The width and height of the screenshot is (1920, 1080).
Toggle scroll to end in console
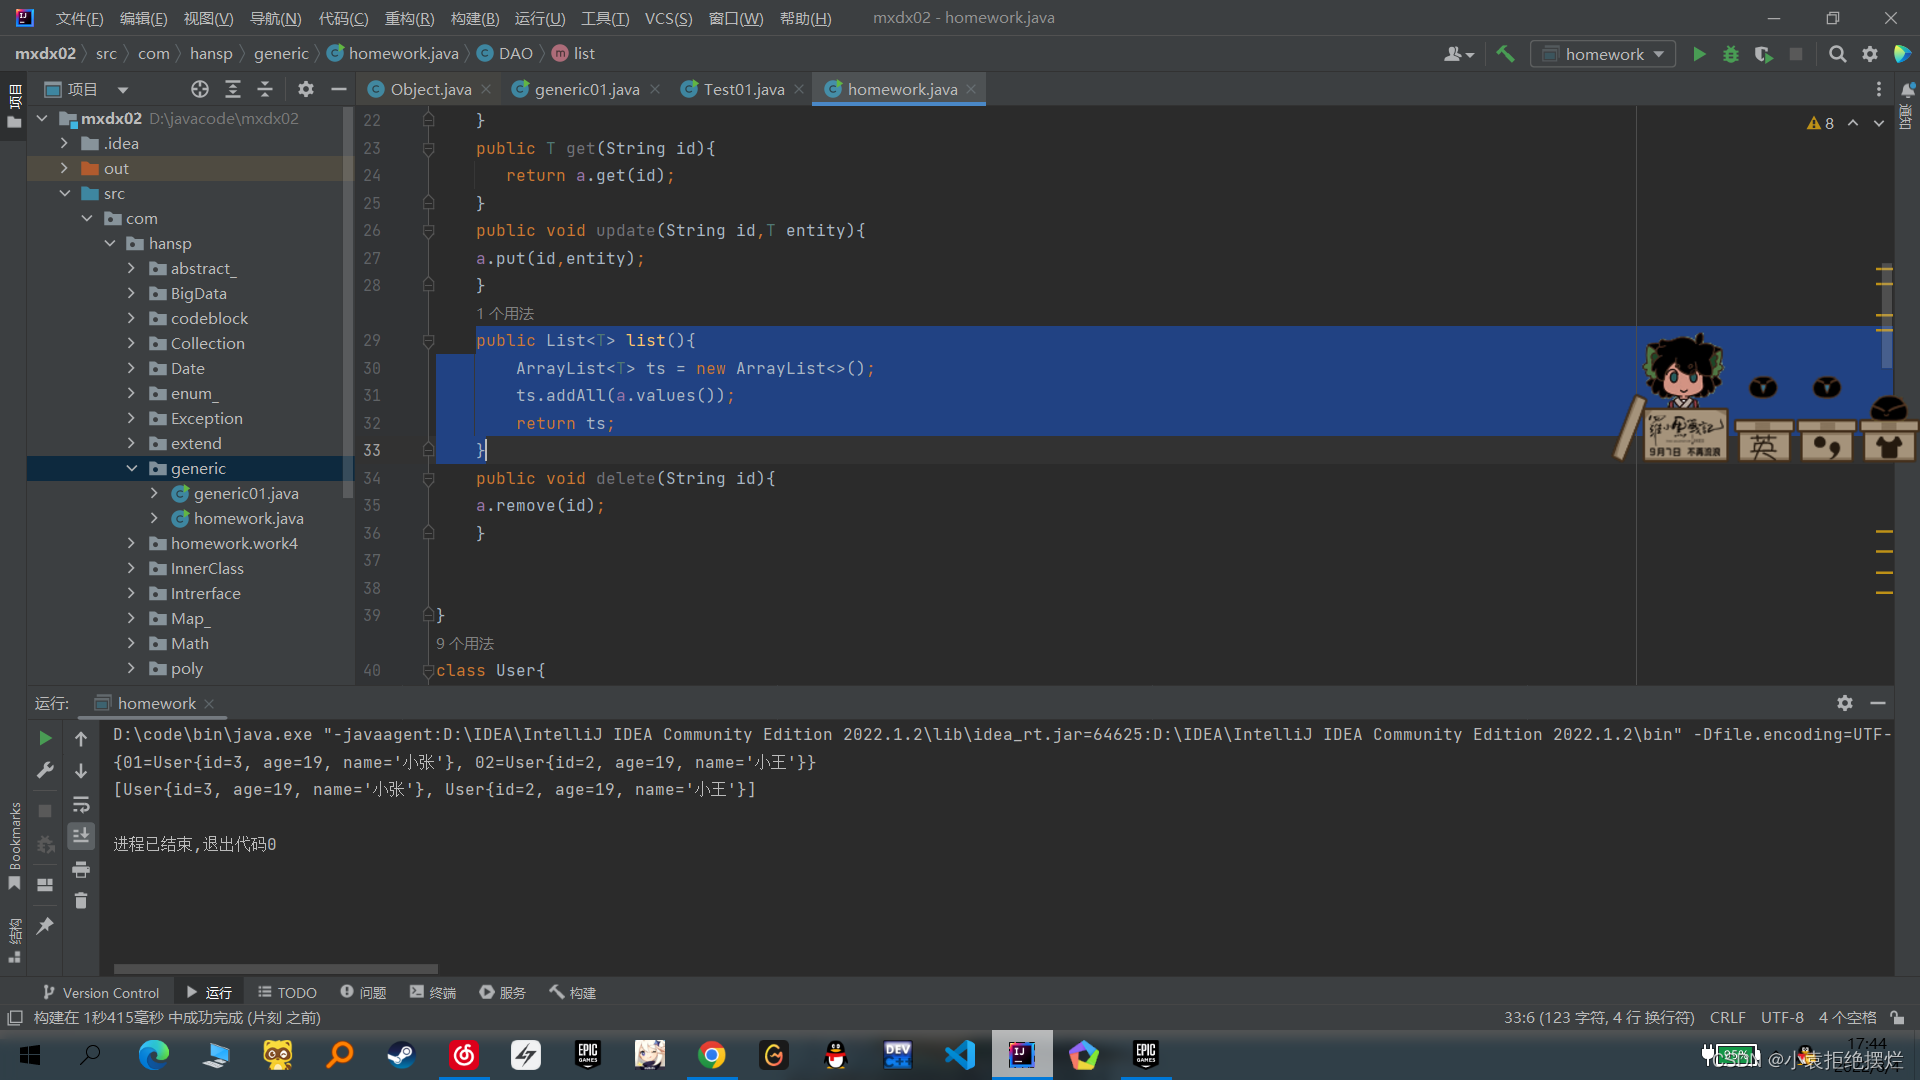coord(81,836)
